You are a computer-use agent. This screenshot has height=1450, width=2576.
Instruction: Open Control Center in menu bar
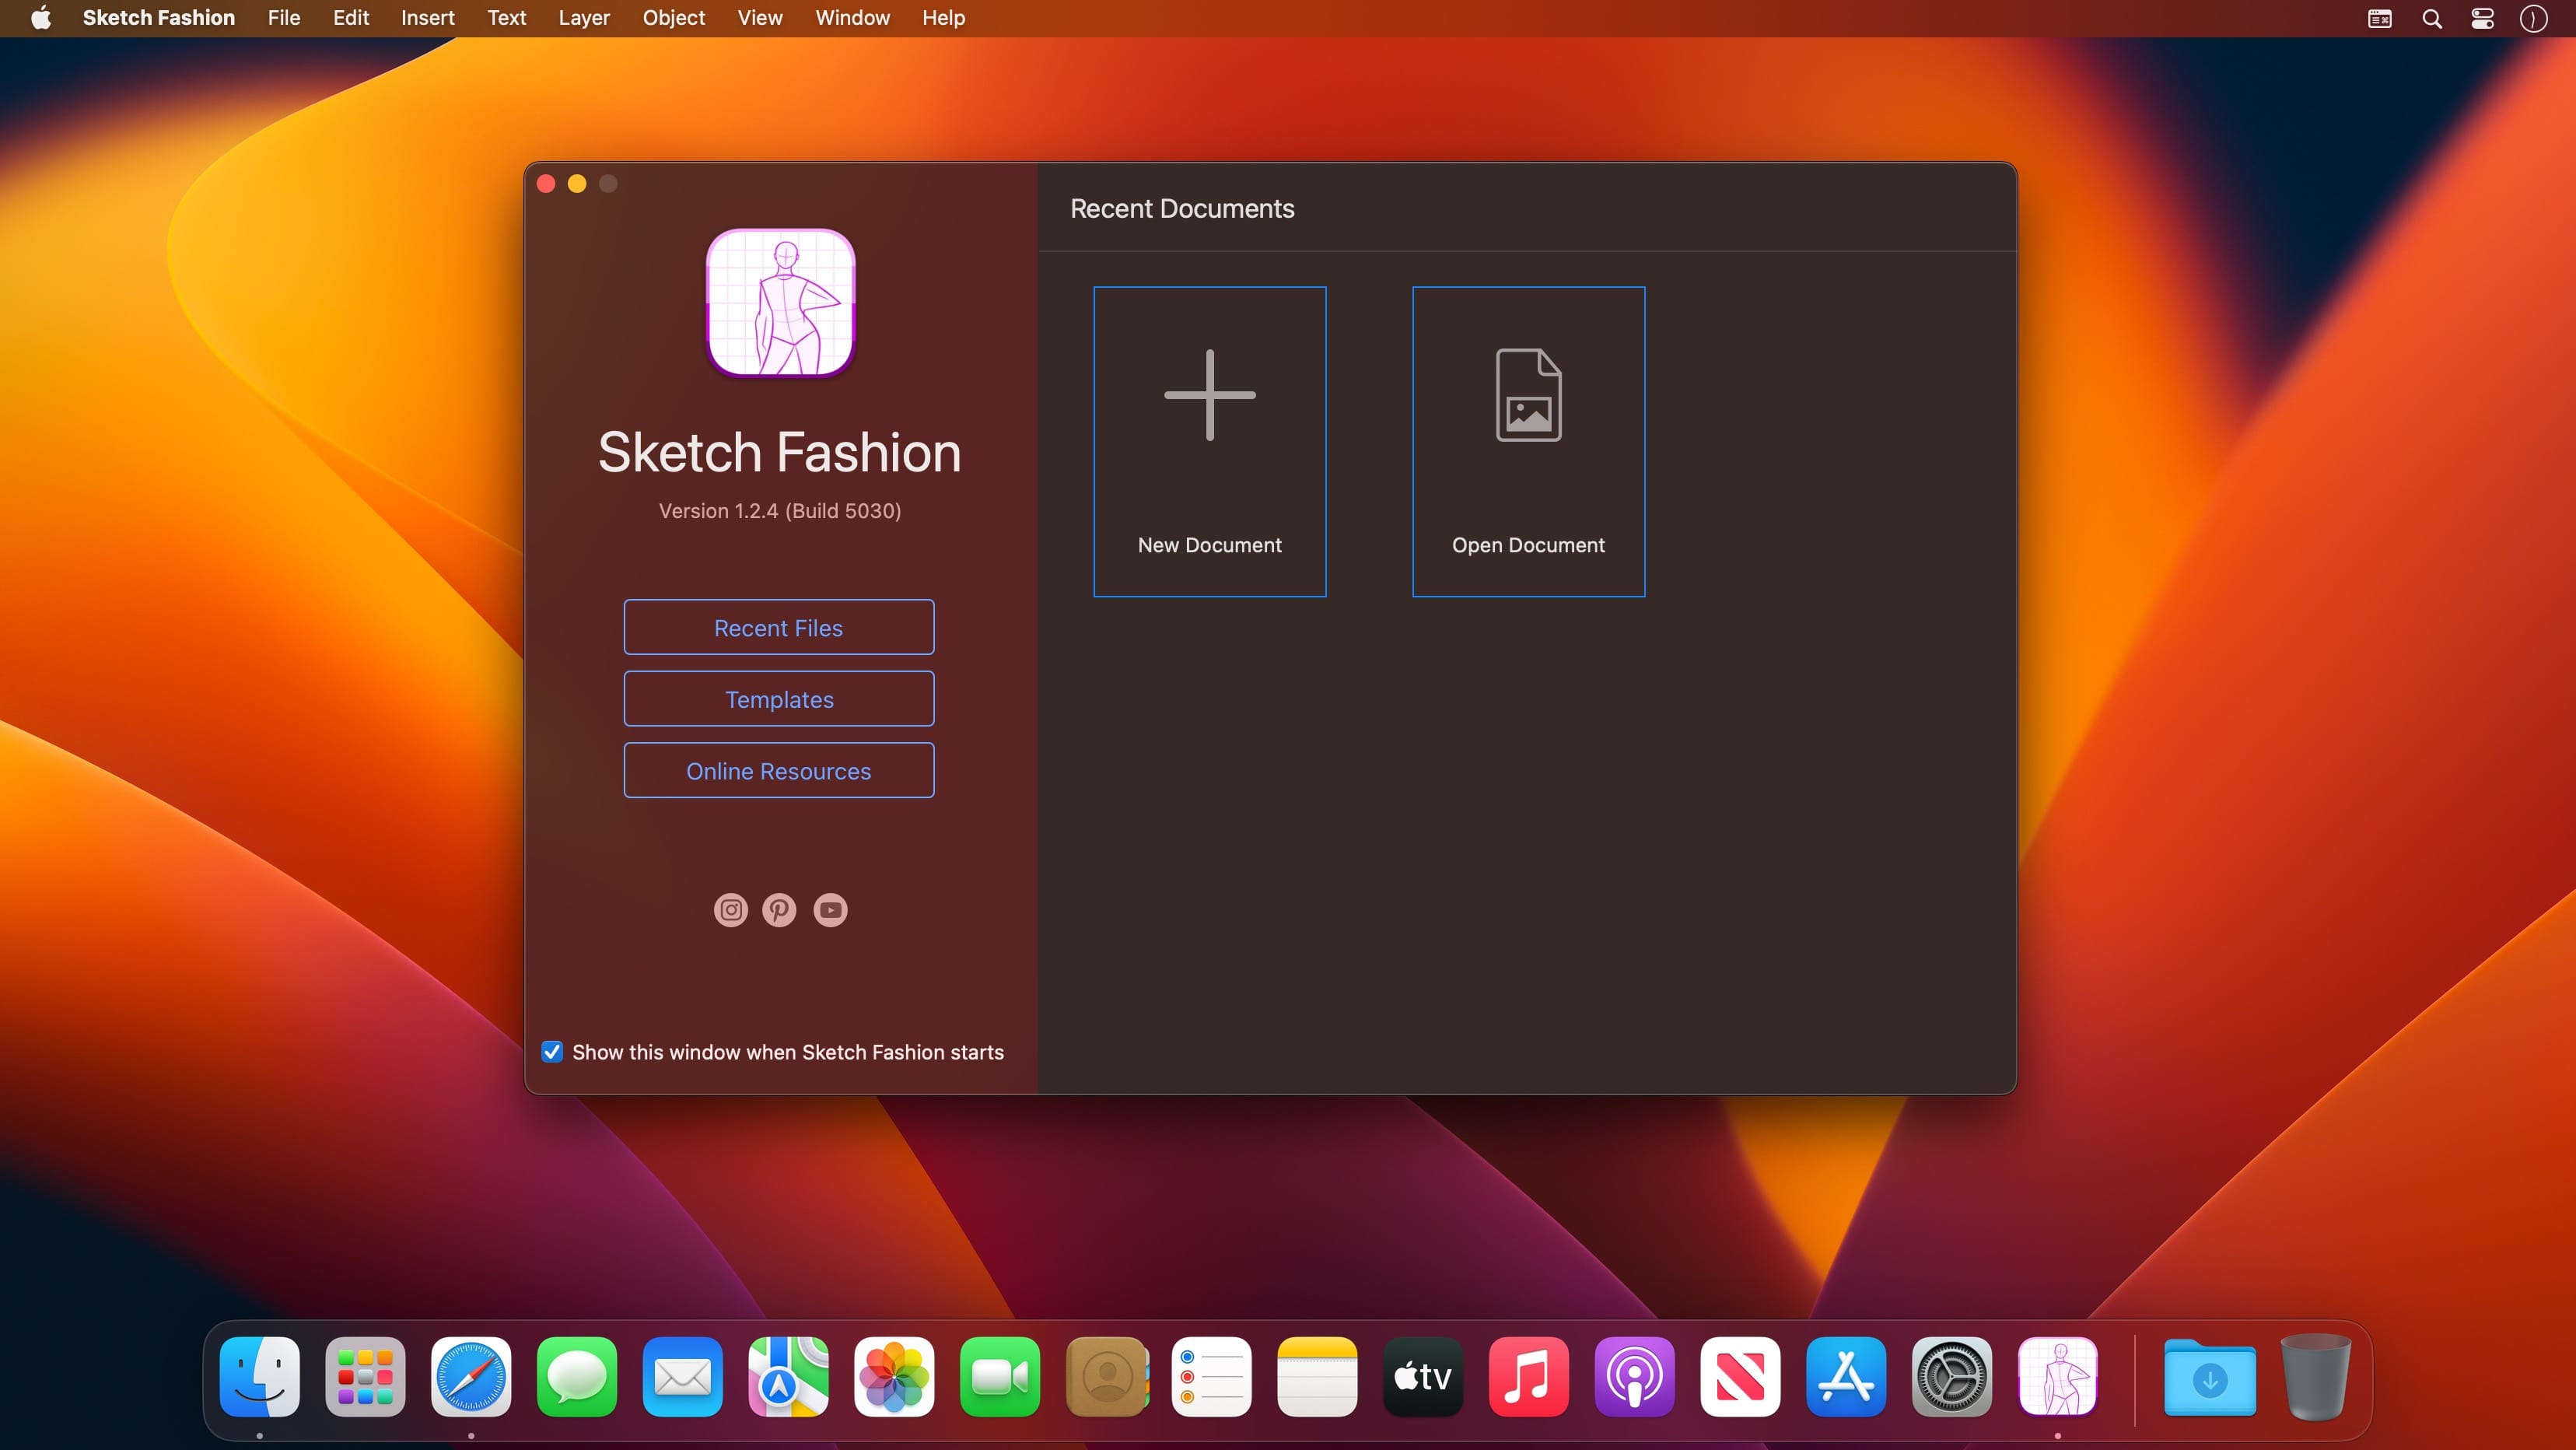pyautogui.click(x=2483, y=18)
